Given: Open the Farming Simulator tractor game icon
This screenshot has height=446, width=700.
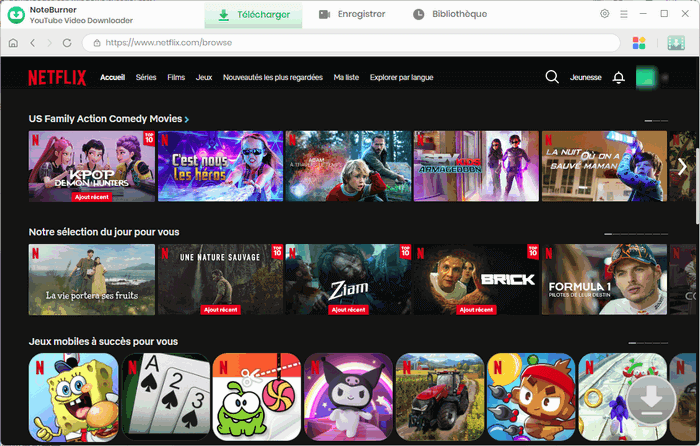Looking at the screenshot, I should tap(440, 397).
